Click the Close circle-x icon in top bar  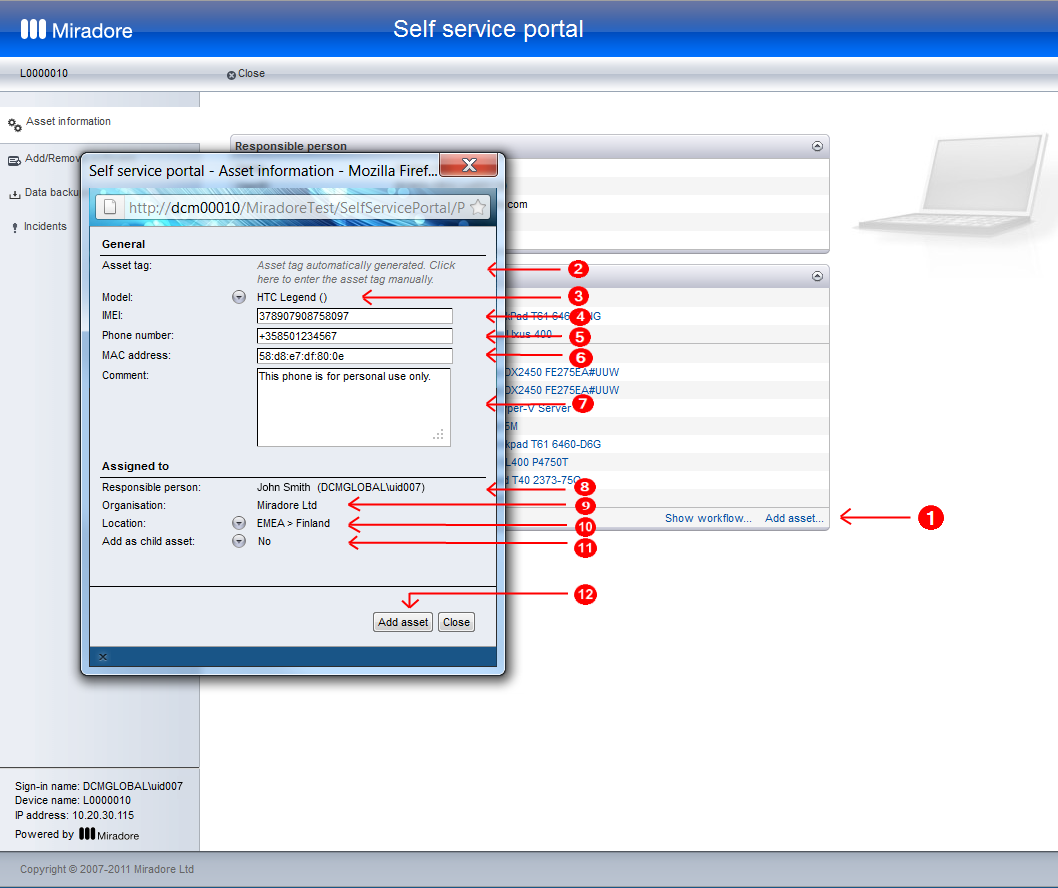tap(231, 75)
